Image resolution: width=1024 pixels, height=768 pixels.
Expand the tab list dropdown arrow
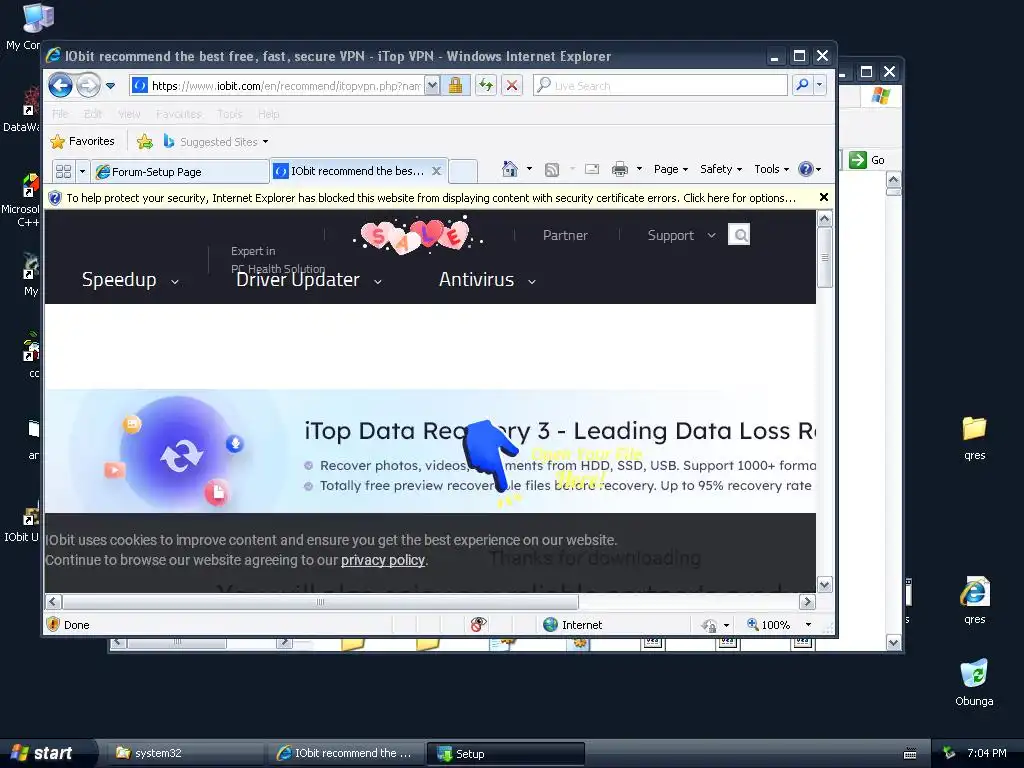coord(82,172)
